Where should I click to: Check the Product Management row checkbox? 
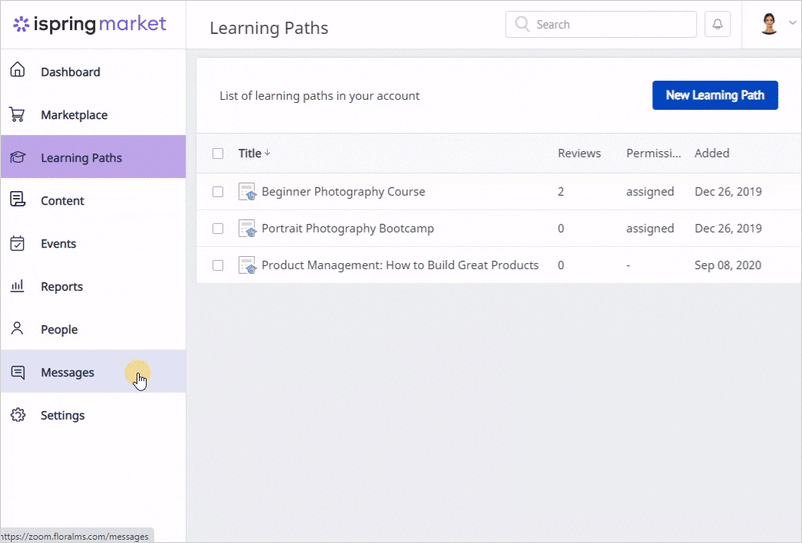218,265
